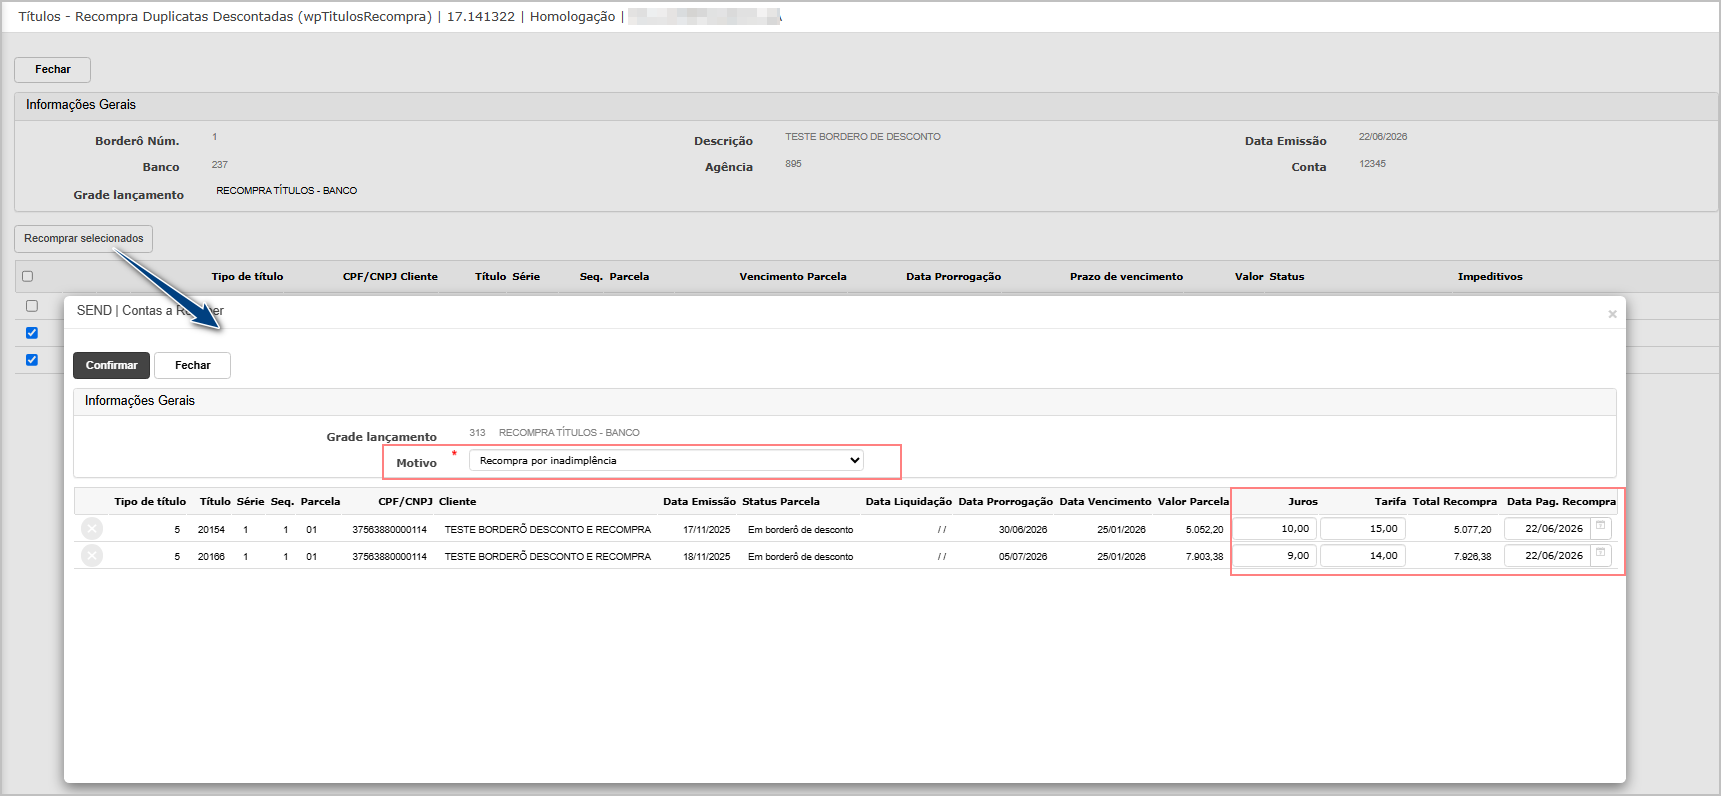1721x796 pixels.
Task: Click Fechar button inside the dialog
Action: tap(192, 366)
